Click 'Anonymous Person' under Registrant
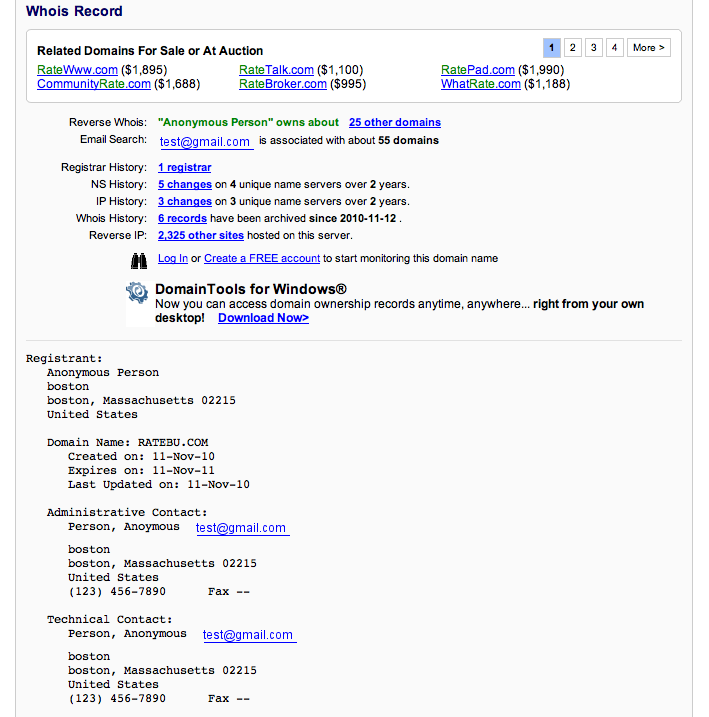709x717 pixels. coord(103,373)
